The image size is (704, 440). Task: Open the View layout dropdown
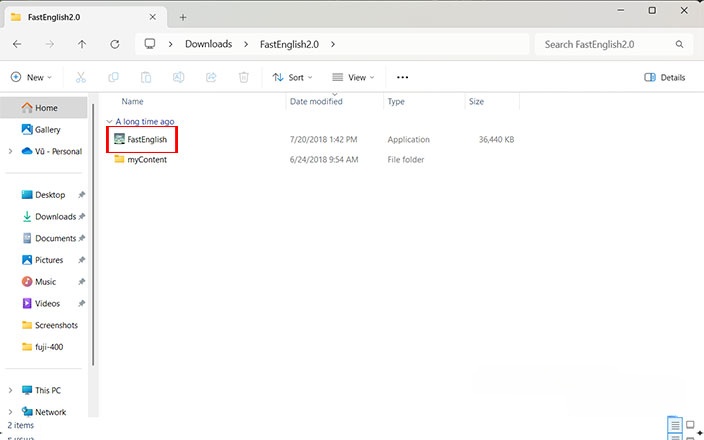353,77
